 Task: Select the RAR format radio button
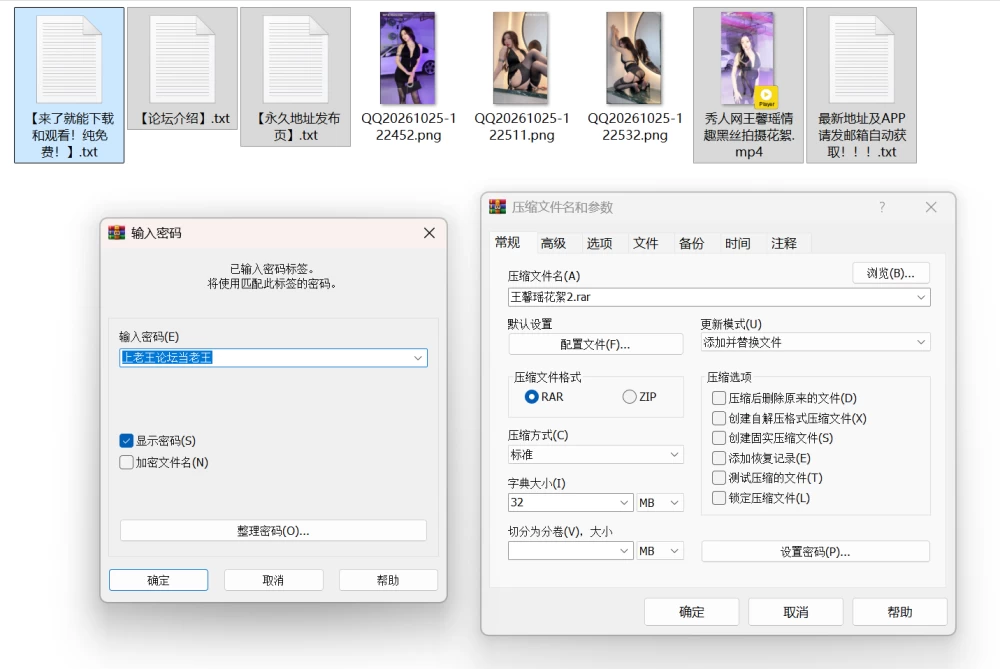coord(531,397)
